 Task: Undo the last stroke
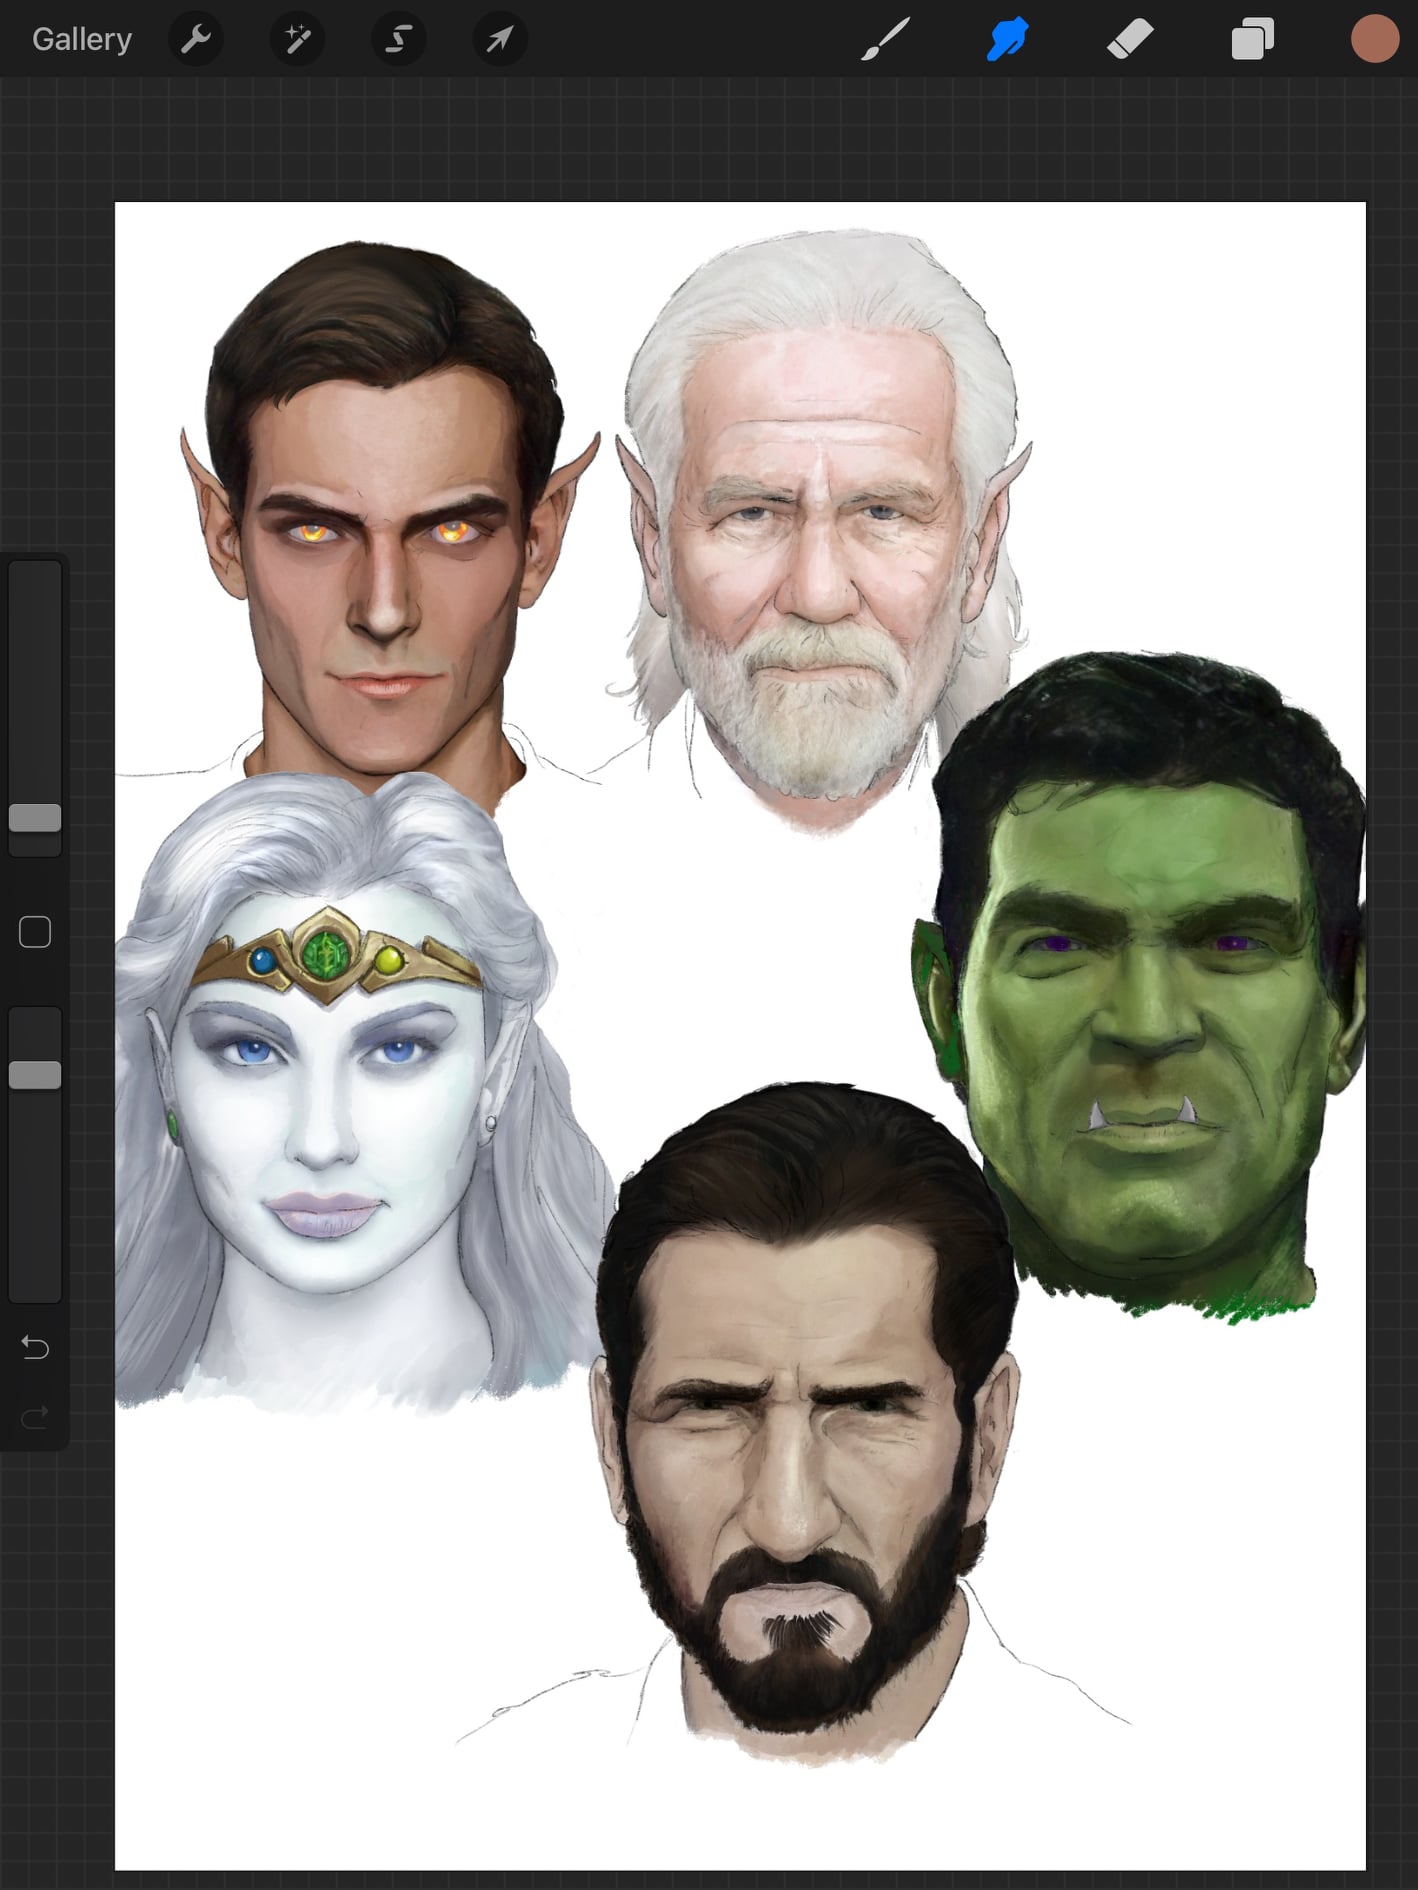[x=35, y=1348]
